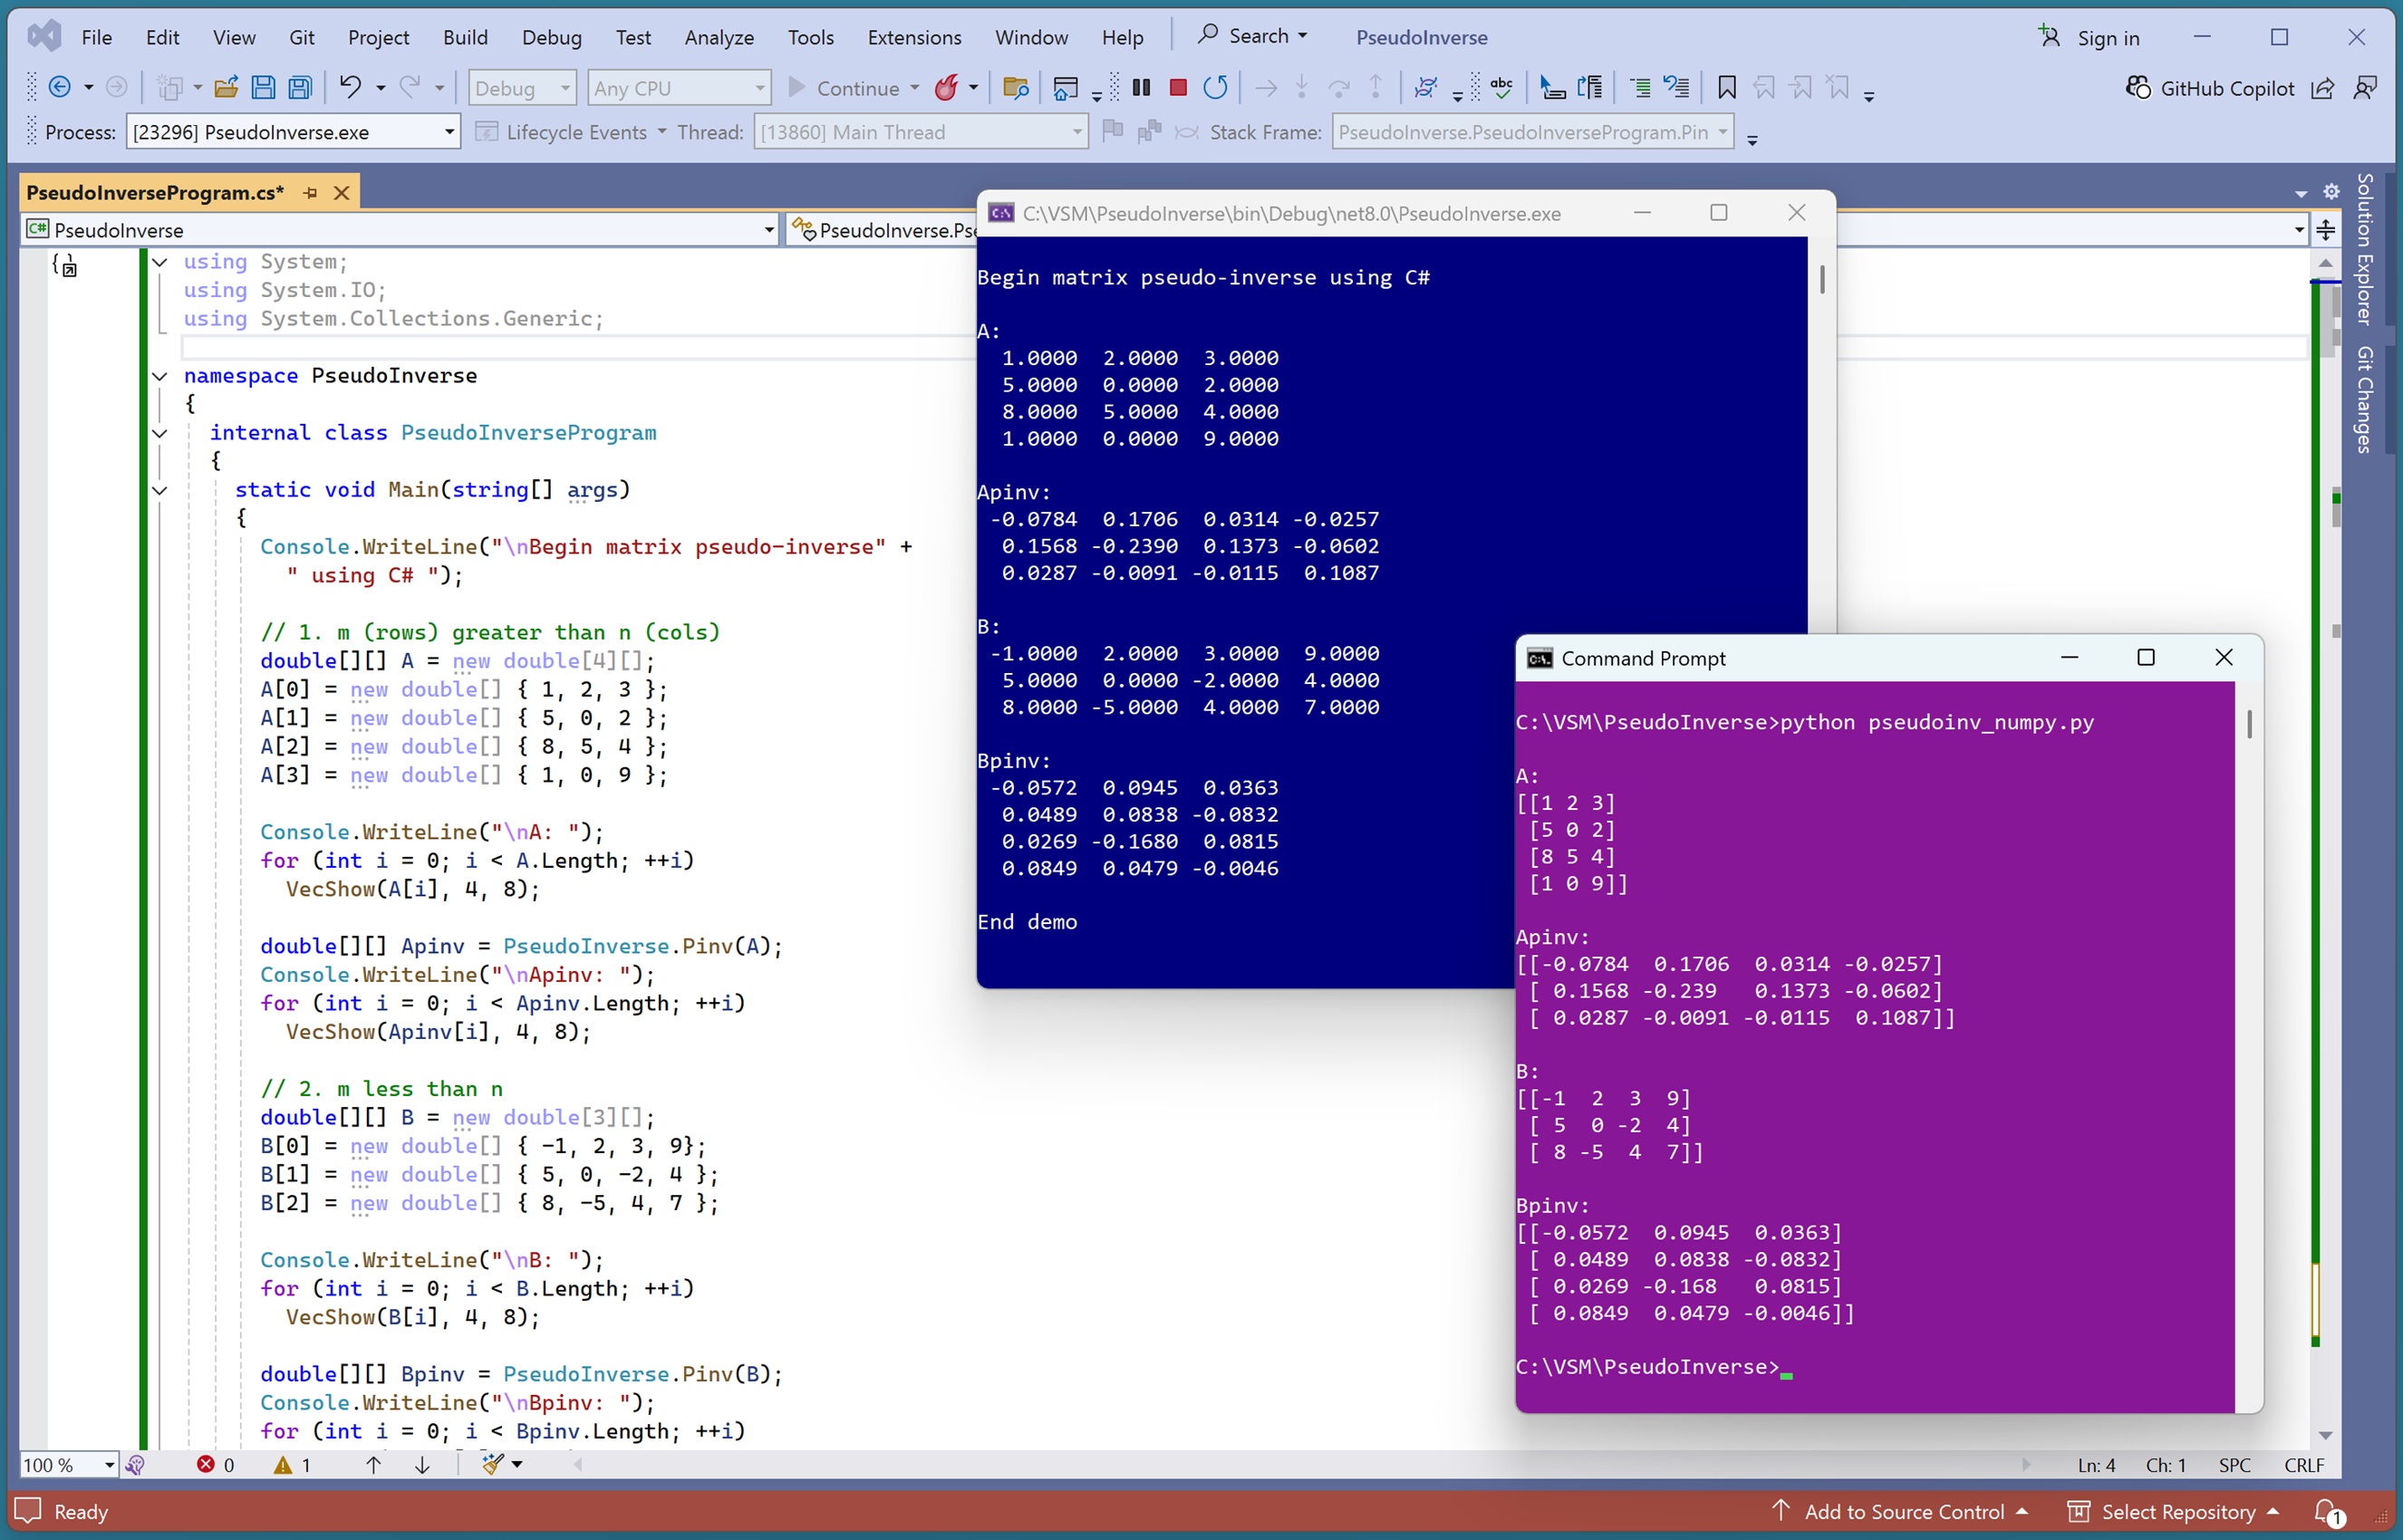Click the Stop Debugging red square
The image size is (2403, 1540).
1178,88
